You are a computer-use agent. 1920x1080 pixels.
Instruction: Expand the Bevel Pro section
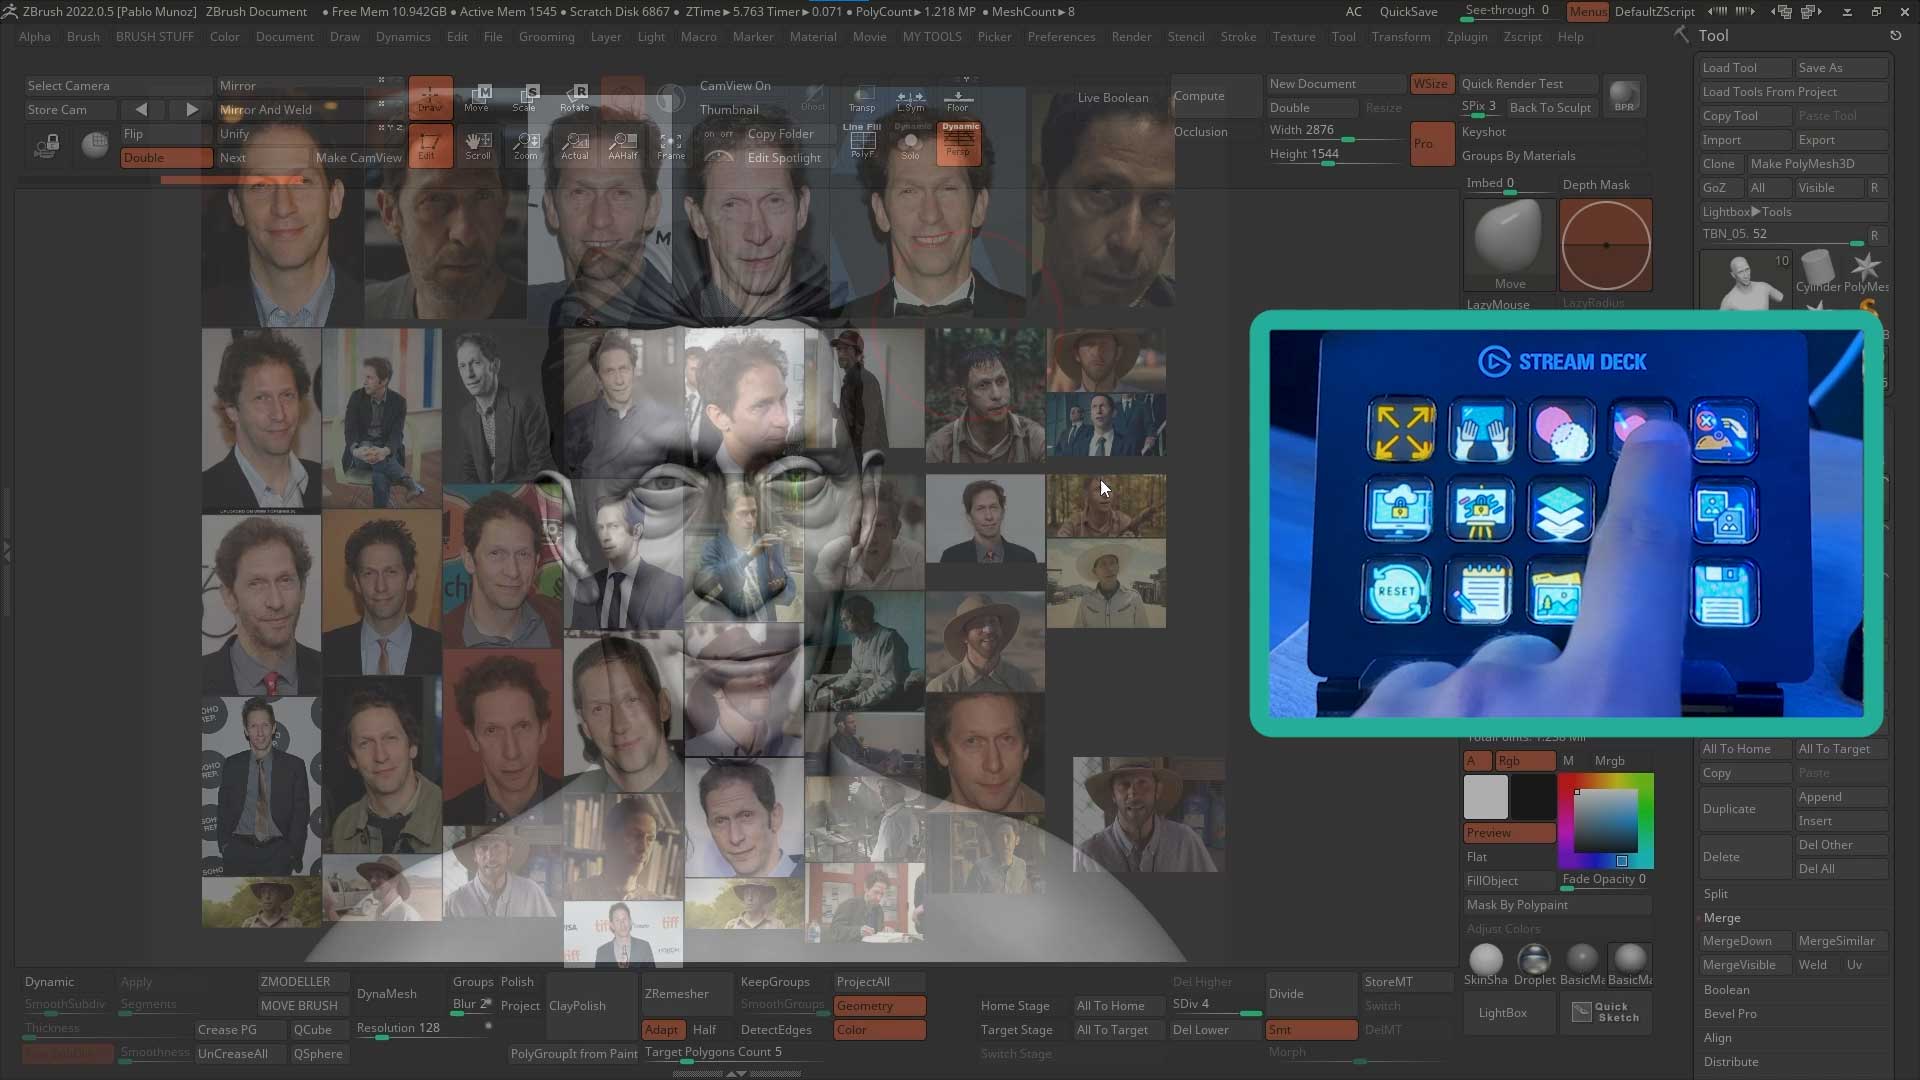click(1730, 1014)
